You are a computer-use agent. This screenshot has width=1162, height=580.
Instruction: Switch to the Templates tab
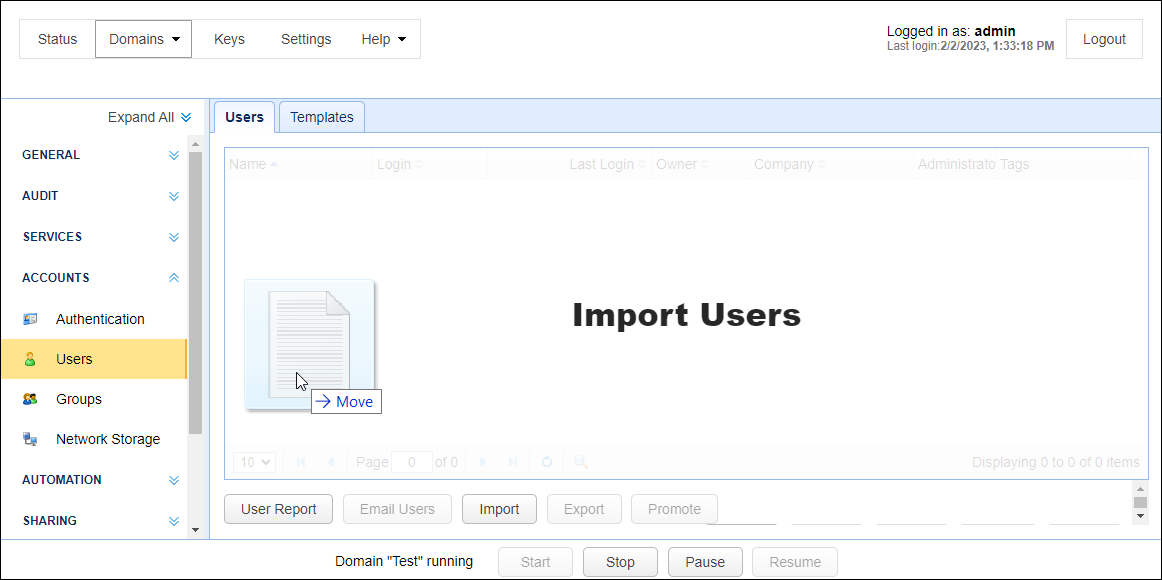click(x=321, y=117)
